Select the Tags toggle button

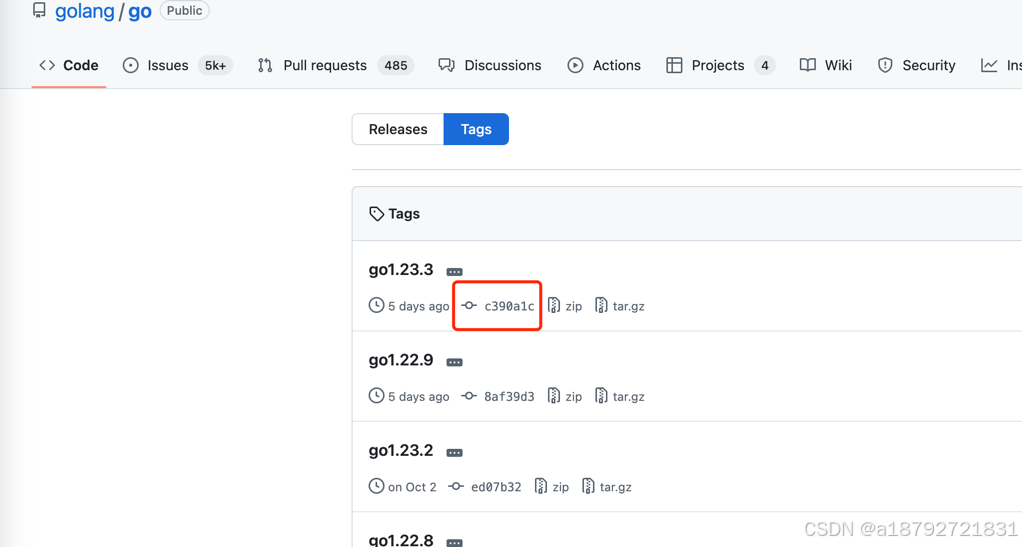tap(476, 129)
